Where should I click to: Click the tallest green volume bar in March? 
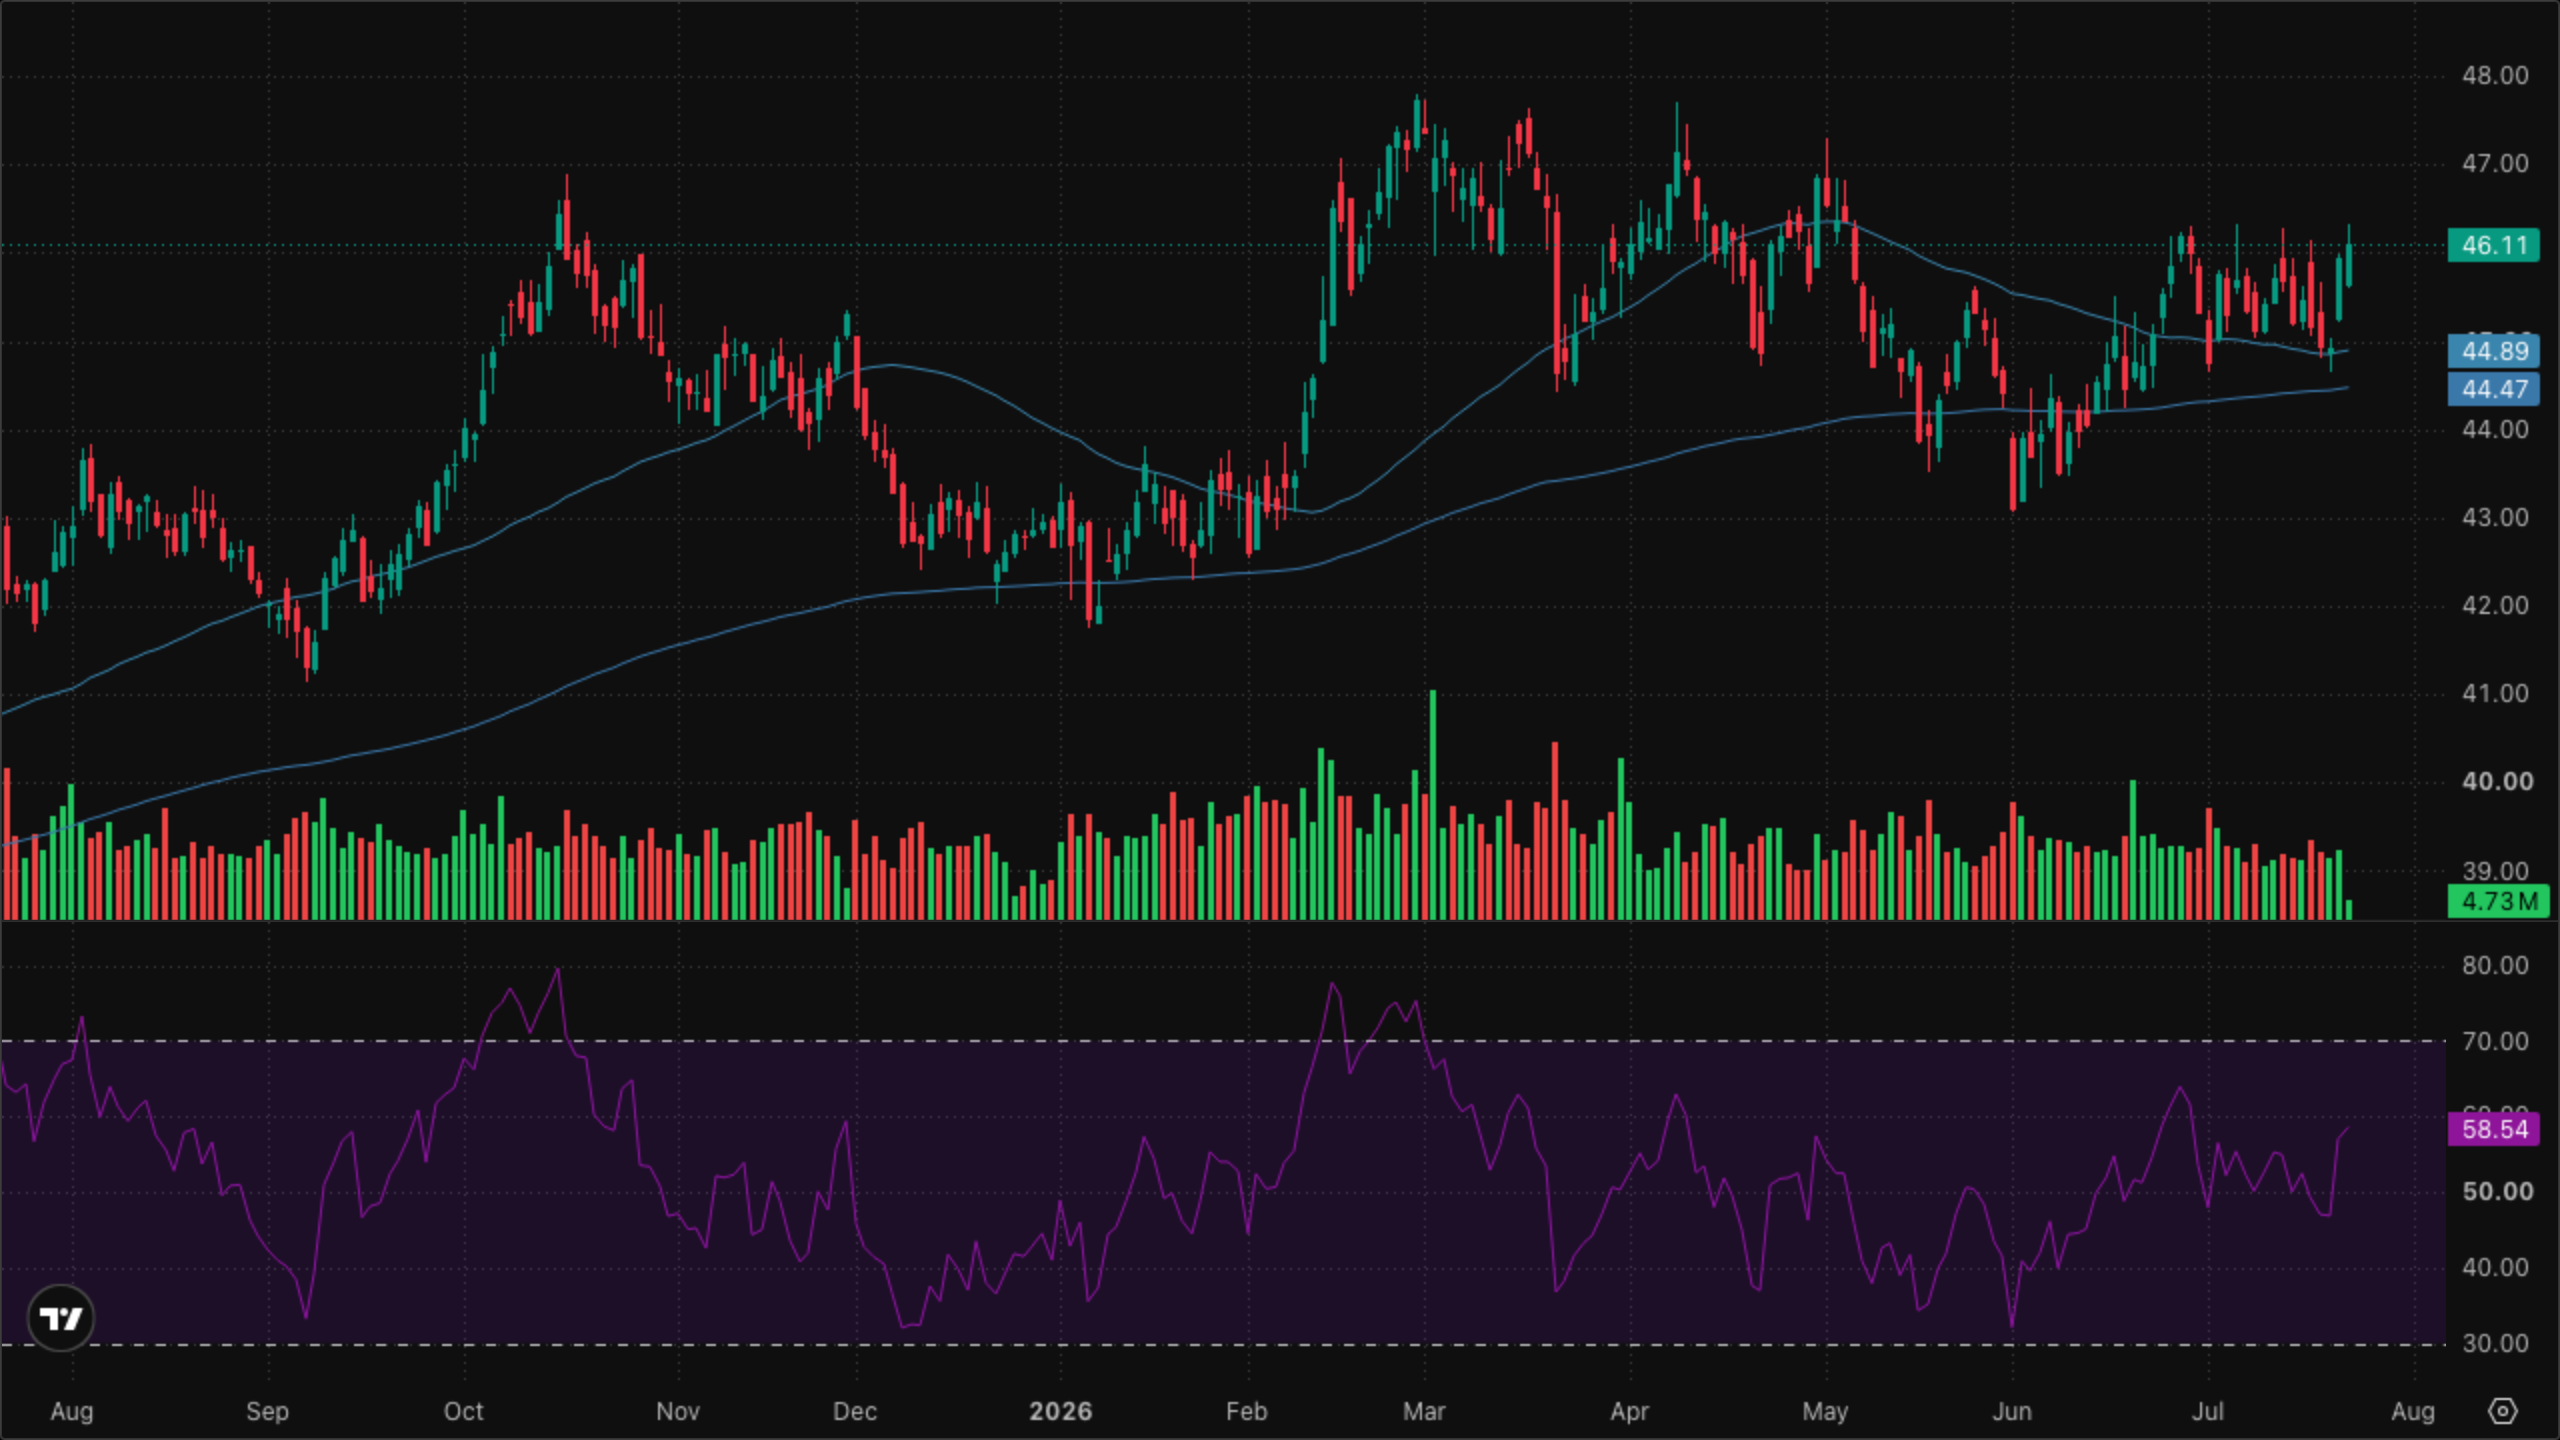click(1433, 804)
